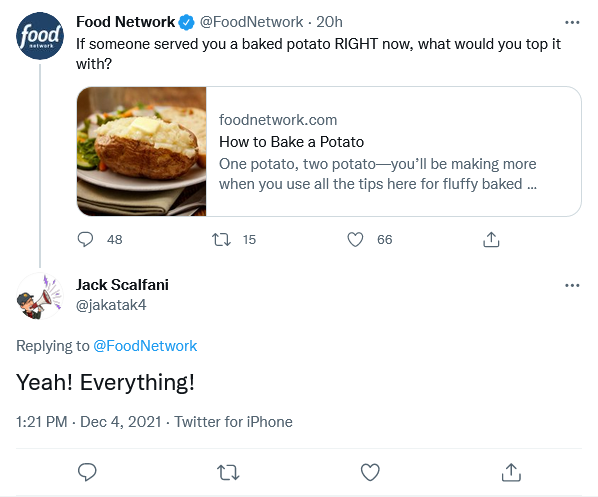Viewport: 598px width, 497px height.
Task: Reply to the Food Network tweet
Action: pos(85,240)
